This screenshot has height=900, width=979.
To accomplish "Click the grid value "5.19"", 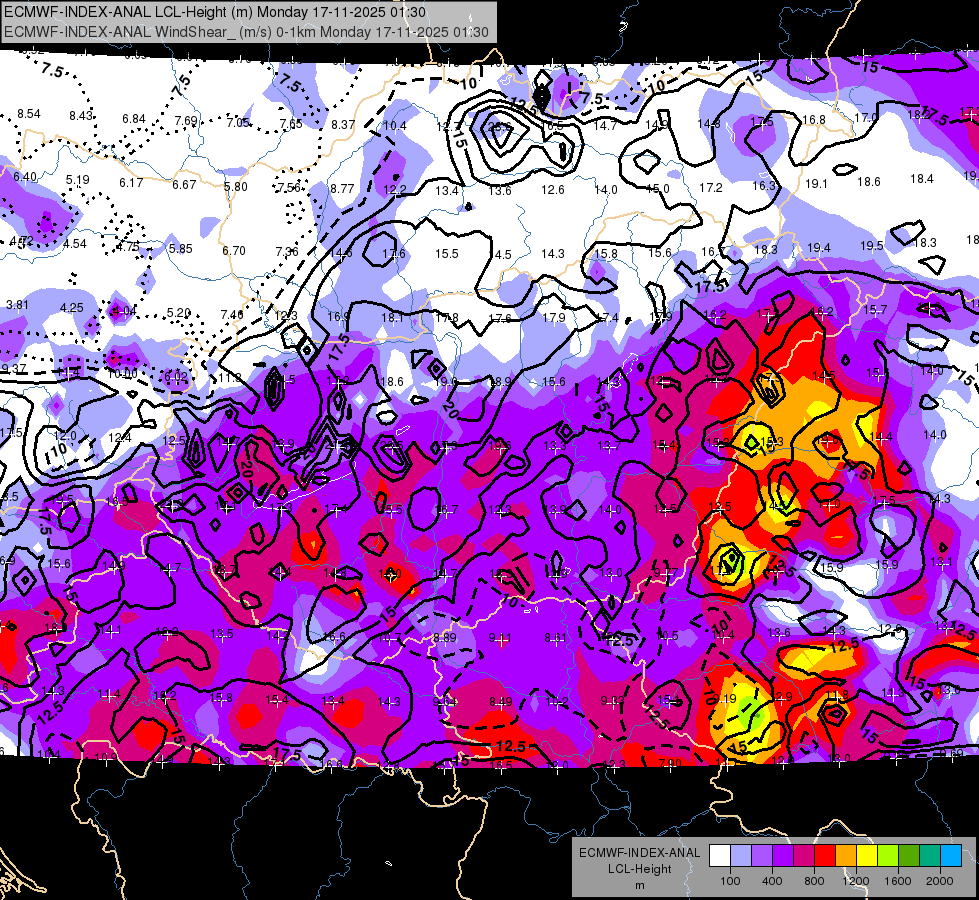I will [78, 180].
